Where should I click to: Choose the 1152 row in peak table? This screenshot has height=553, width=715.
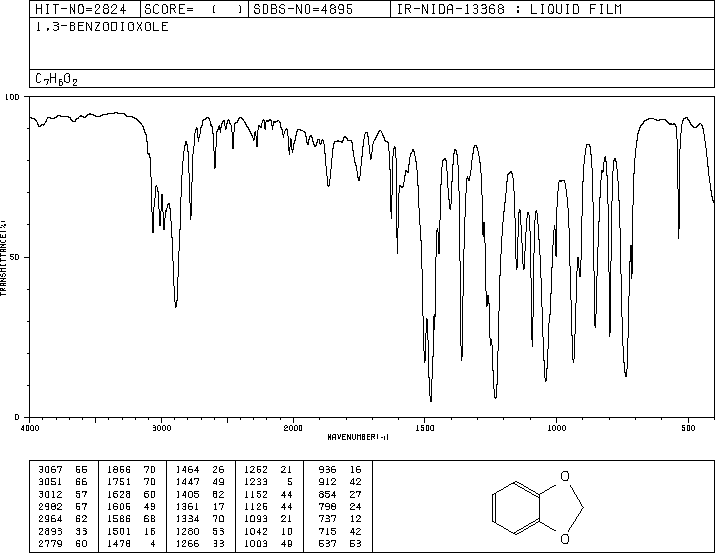coord(268,494)
